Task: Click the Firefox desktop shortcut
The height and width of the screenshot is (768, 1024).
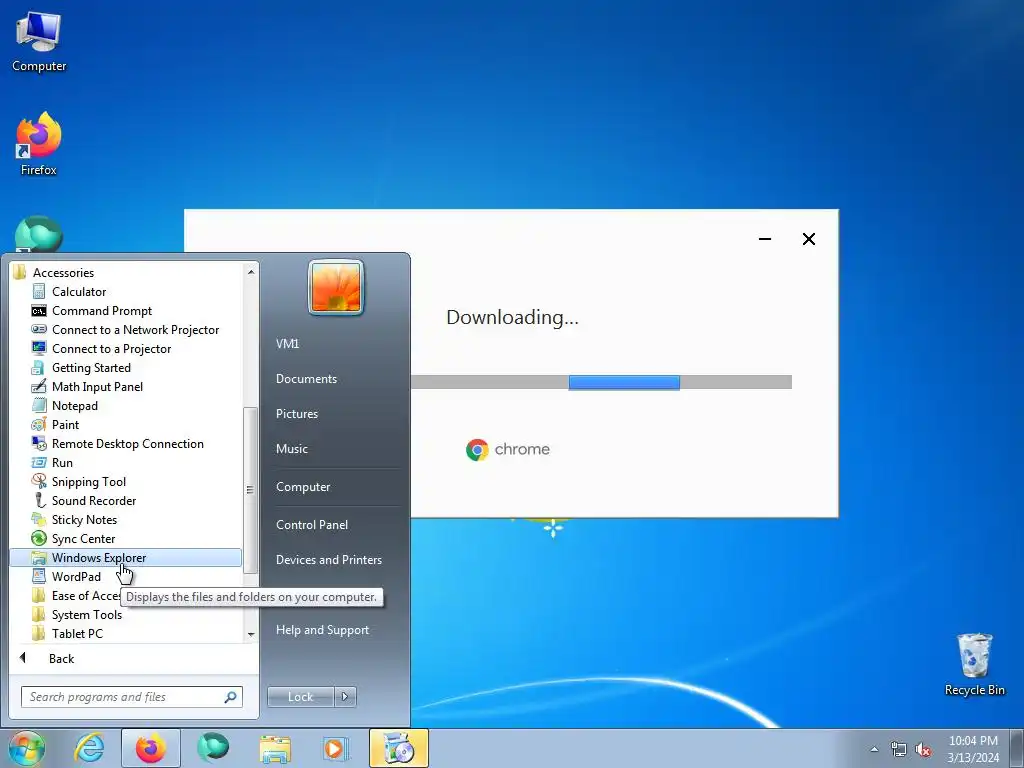Action: [39, 144]
